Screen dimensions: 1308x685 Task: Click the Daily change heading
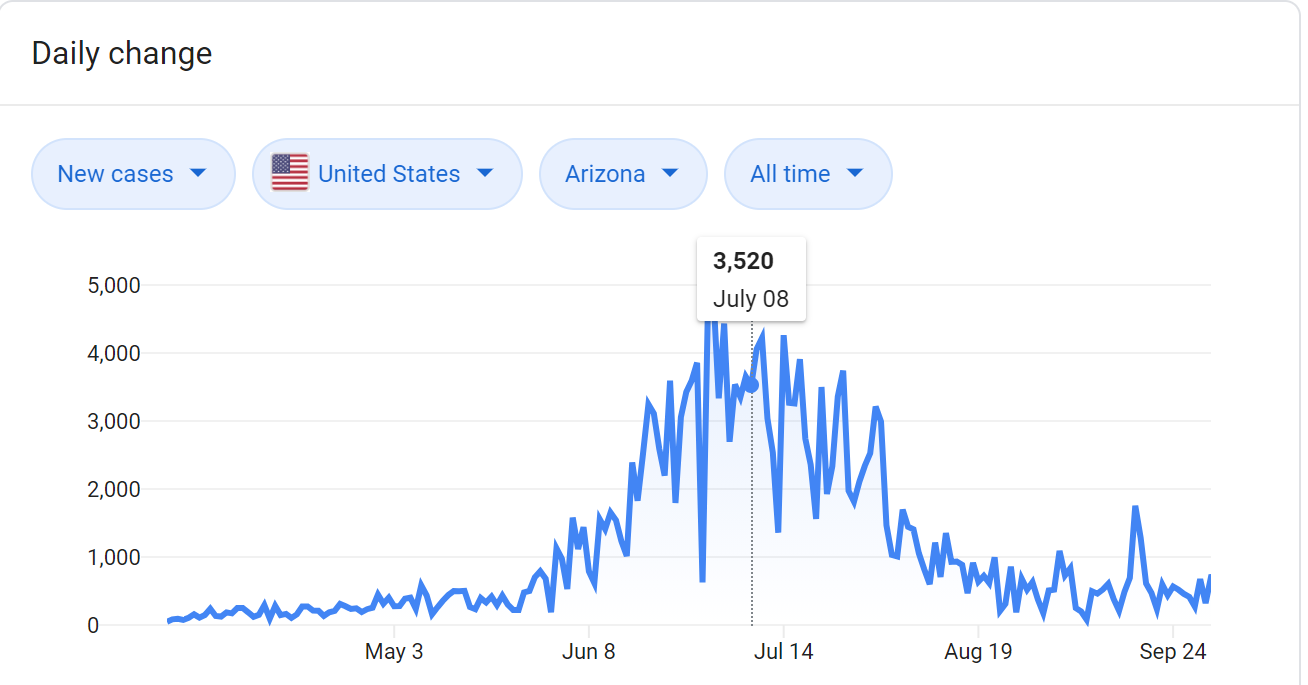[122, 53]
